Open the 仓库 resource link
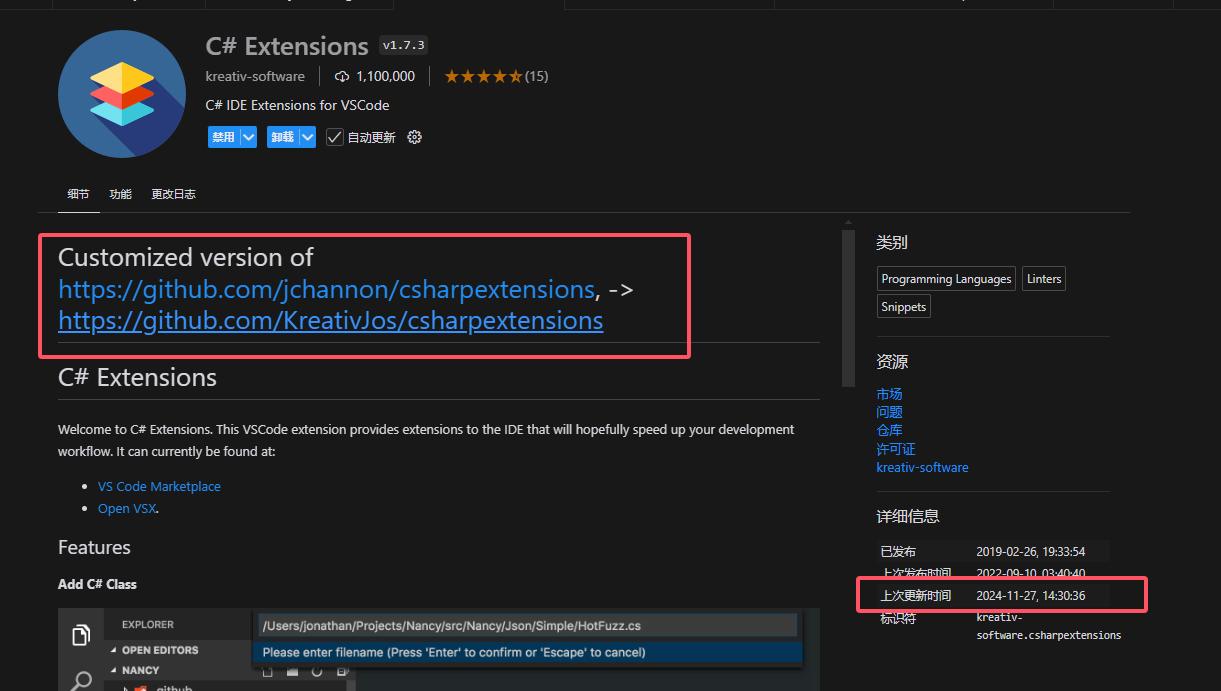Image resolution: width=1221 pixels, height=691 pixels. tap(889, 430)
